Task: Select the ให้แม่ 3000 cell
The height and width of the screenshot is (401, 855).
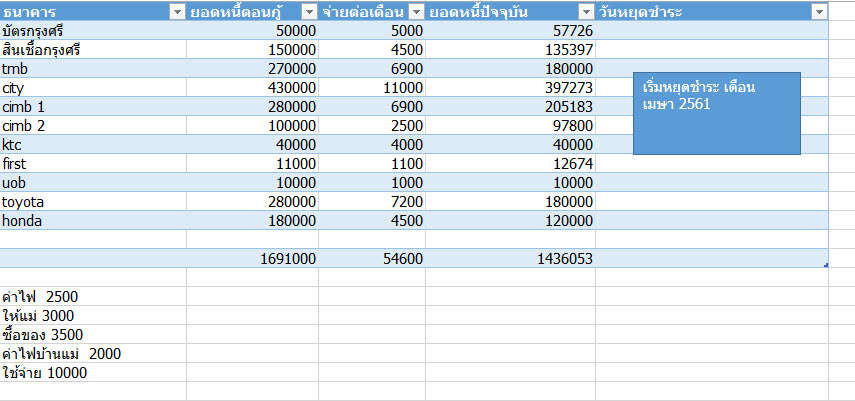Action: click(93, 315)
